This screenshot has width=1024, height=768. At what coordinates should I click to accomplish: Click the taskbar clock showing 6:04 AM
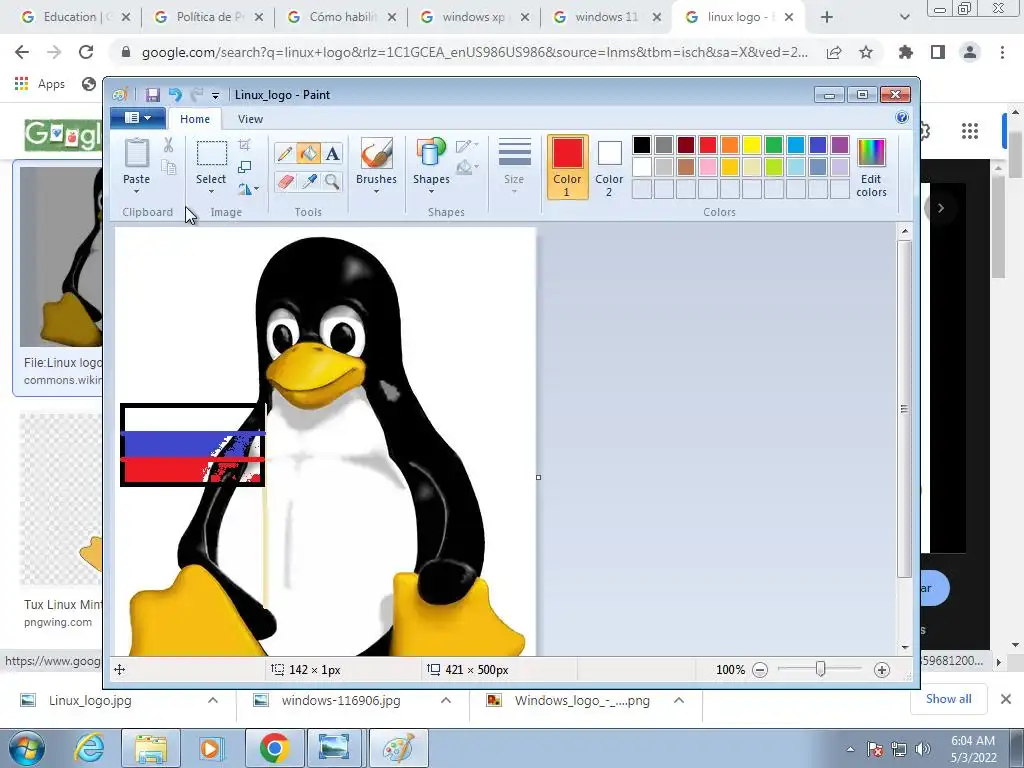tap(973, 748)
